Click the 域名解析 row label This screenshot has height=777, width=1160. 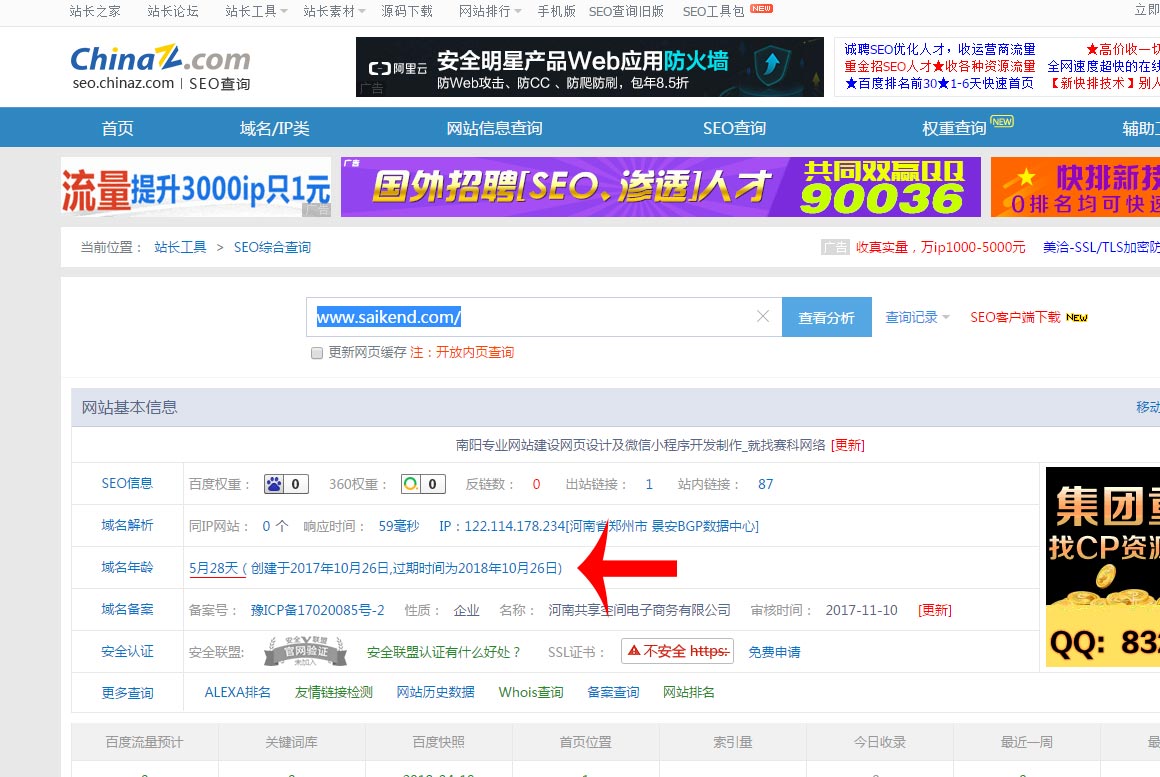(x=127, y=525)
